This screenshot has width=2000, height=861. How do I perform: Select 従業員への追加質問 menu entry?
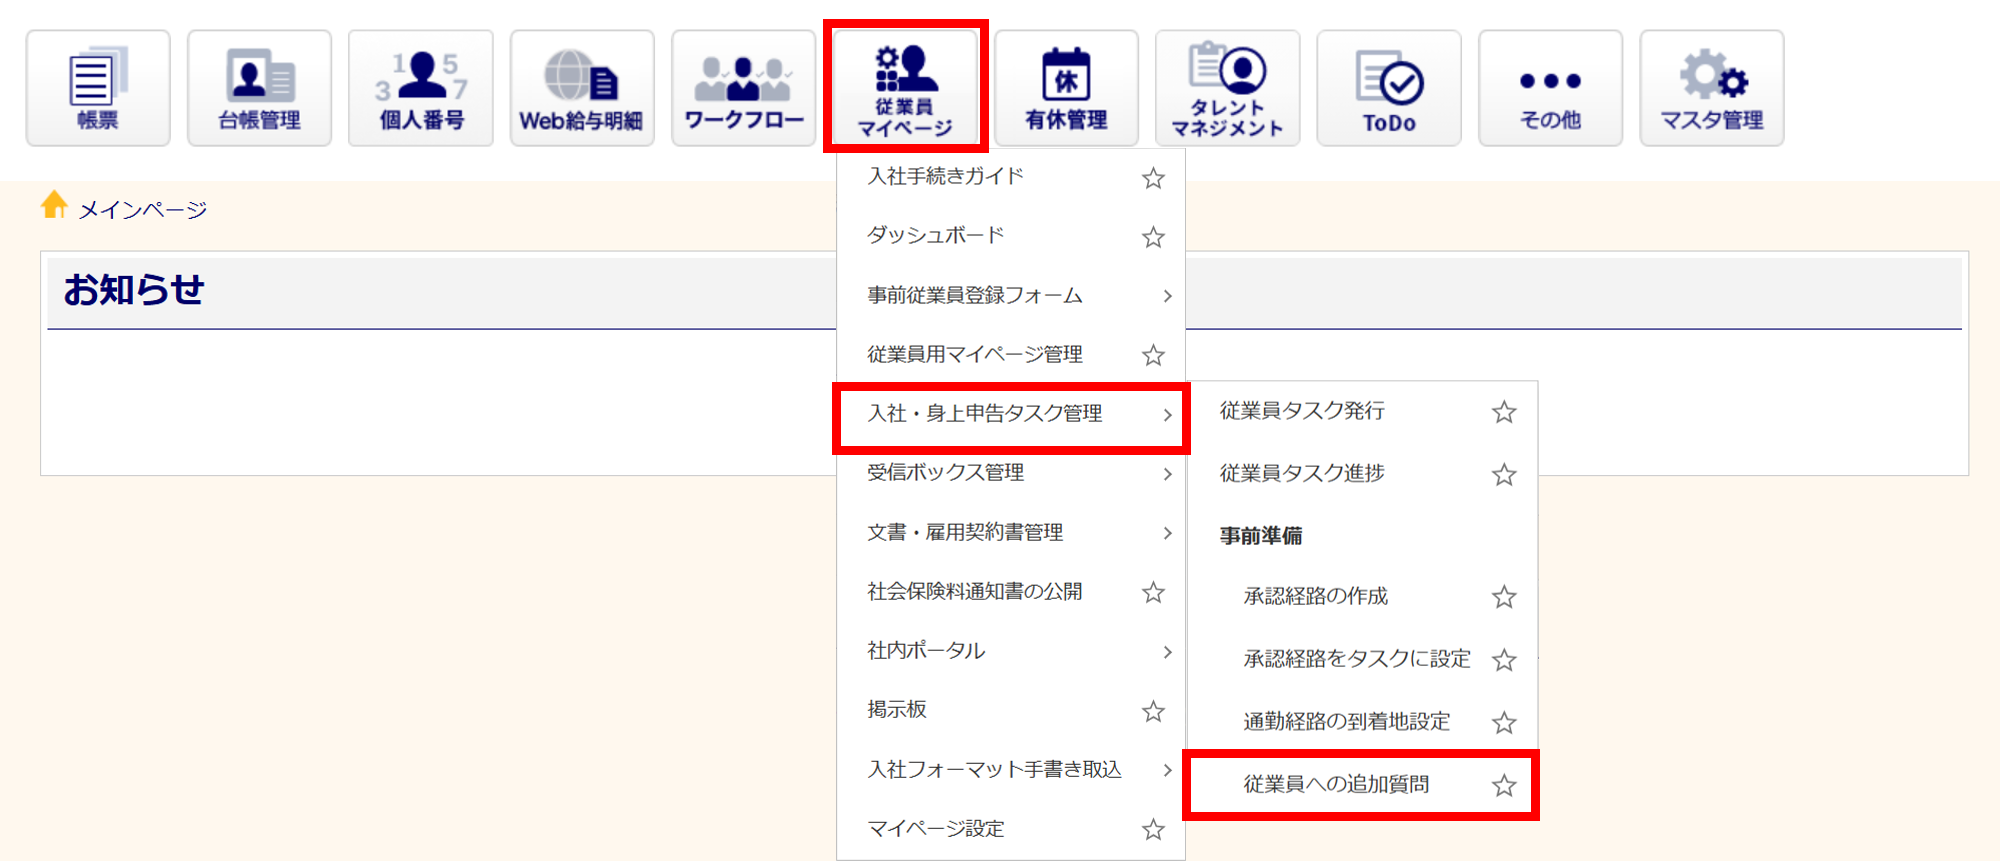point(1336,785)
